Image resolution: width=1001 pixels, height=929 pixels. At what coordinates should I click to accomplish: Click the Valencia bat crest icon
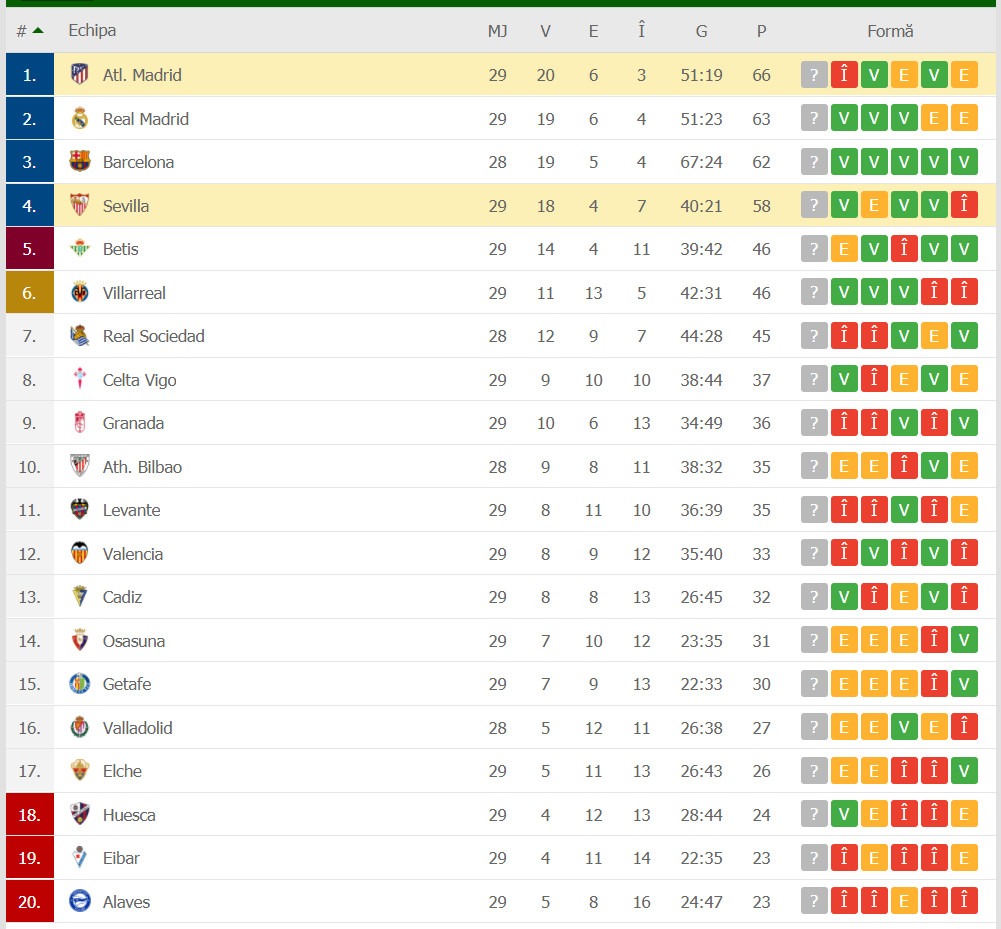[x=80, y=553]
